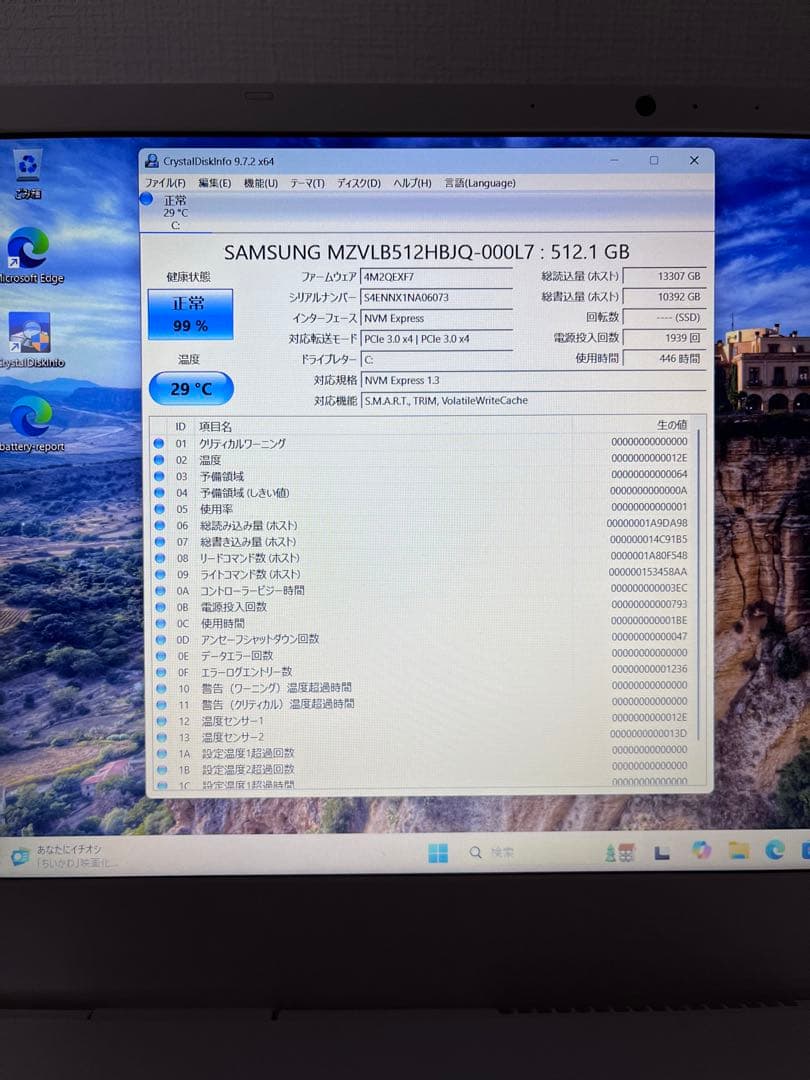810x1080 pixels.
Task: Open the 機能(U) menu
Action: [259, 183]
